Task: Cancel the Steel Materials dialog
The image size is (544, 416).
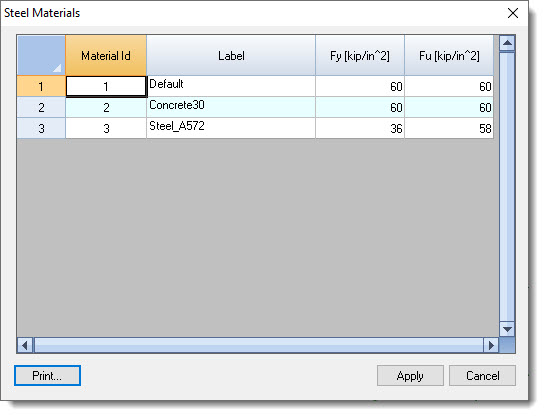Action: click(482, 375)
